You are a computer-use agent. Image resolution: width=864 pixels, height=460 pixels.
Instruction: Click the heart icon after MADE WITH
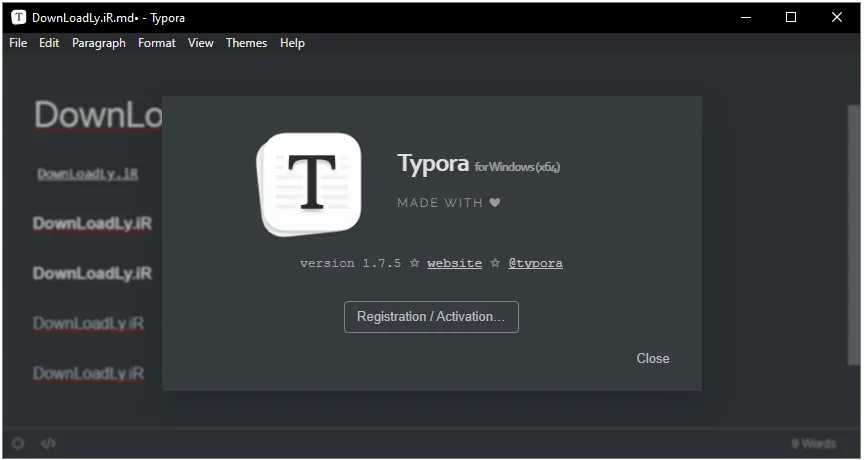(495, 203)
